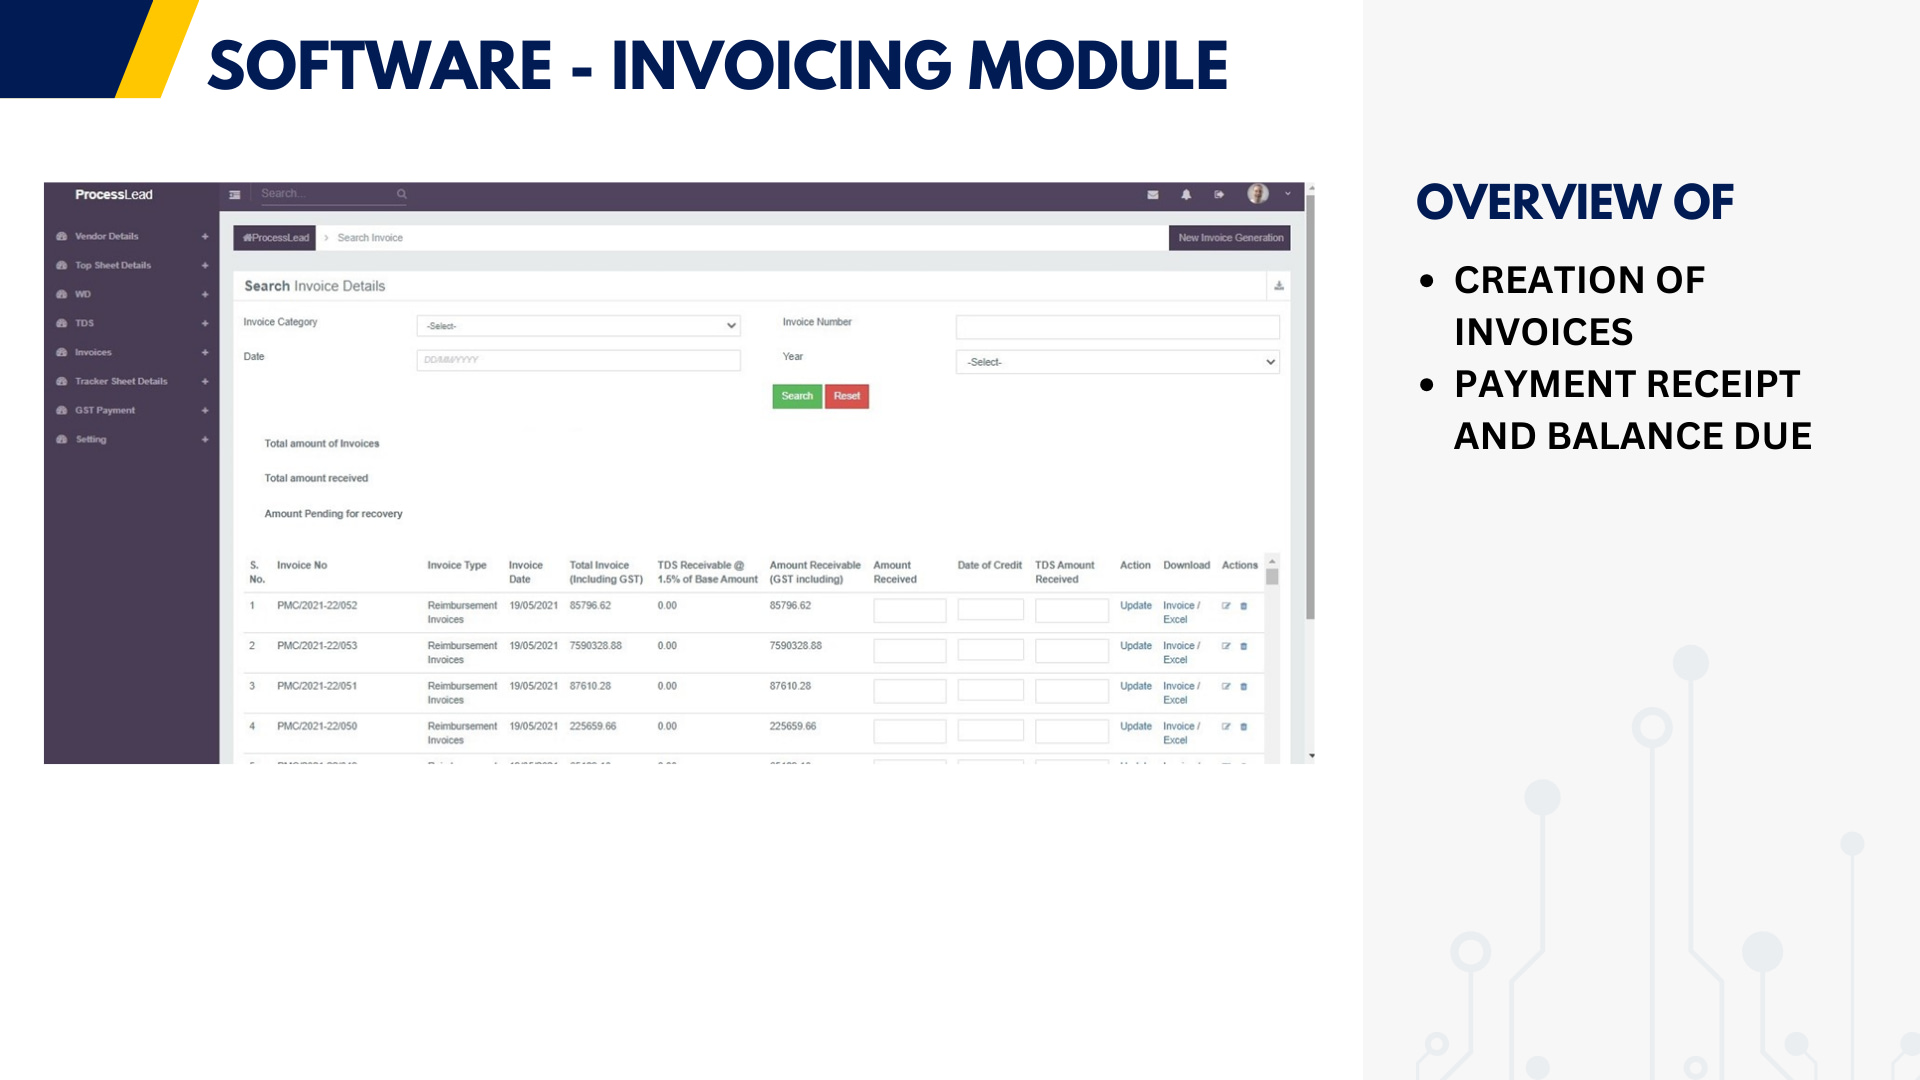The width and height of the screenshot is (1920, 1080).
Task: Click the user profile avatar
Action: point(1258,194)
